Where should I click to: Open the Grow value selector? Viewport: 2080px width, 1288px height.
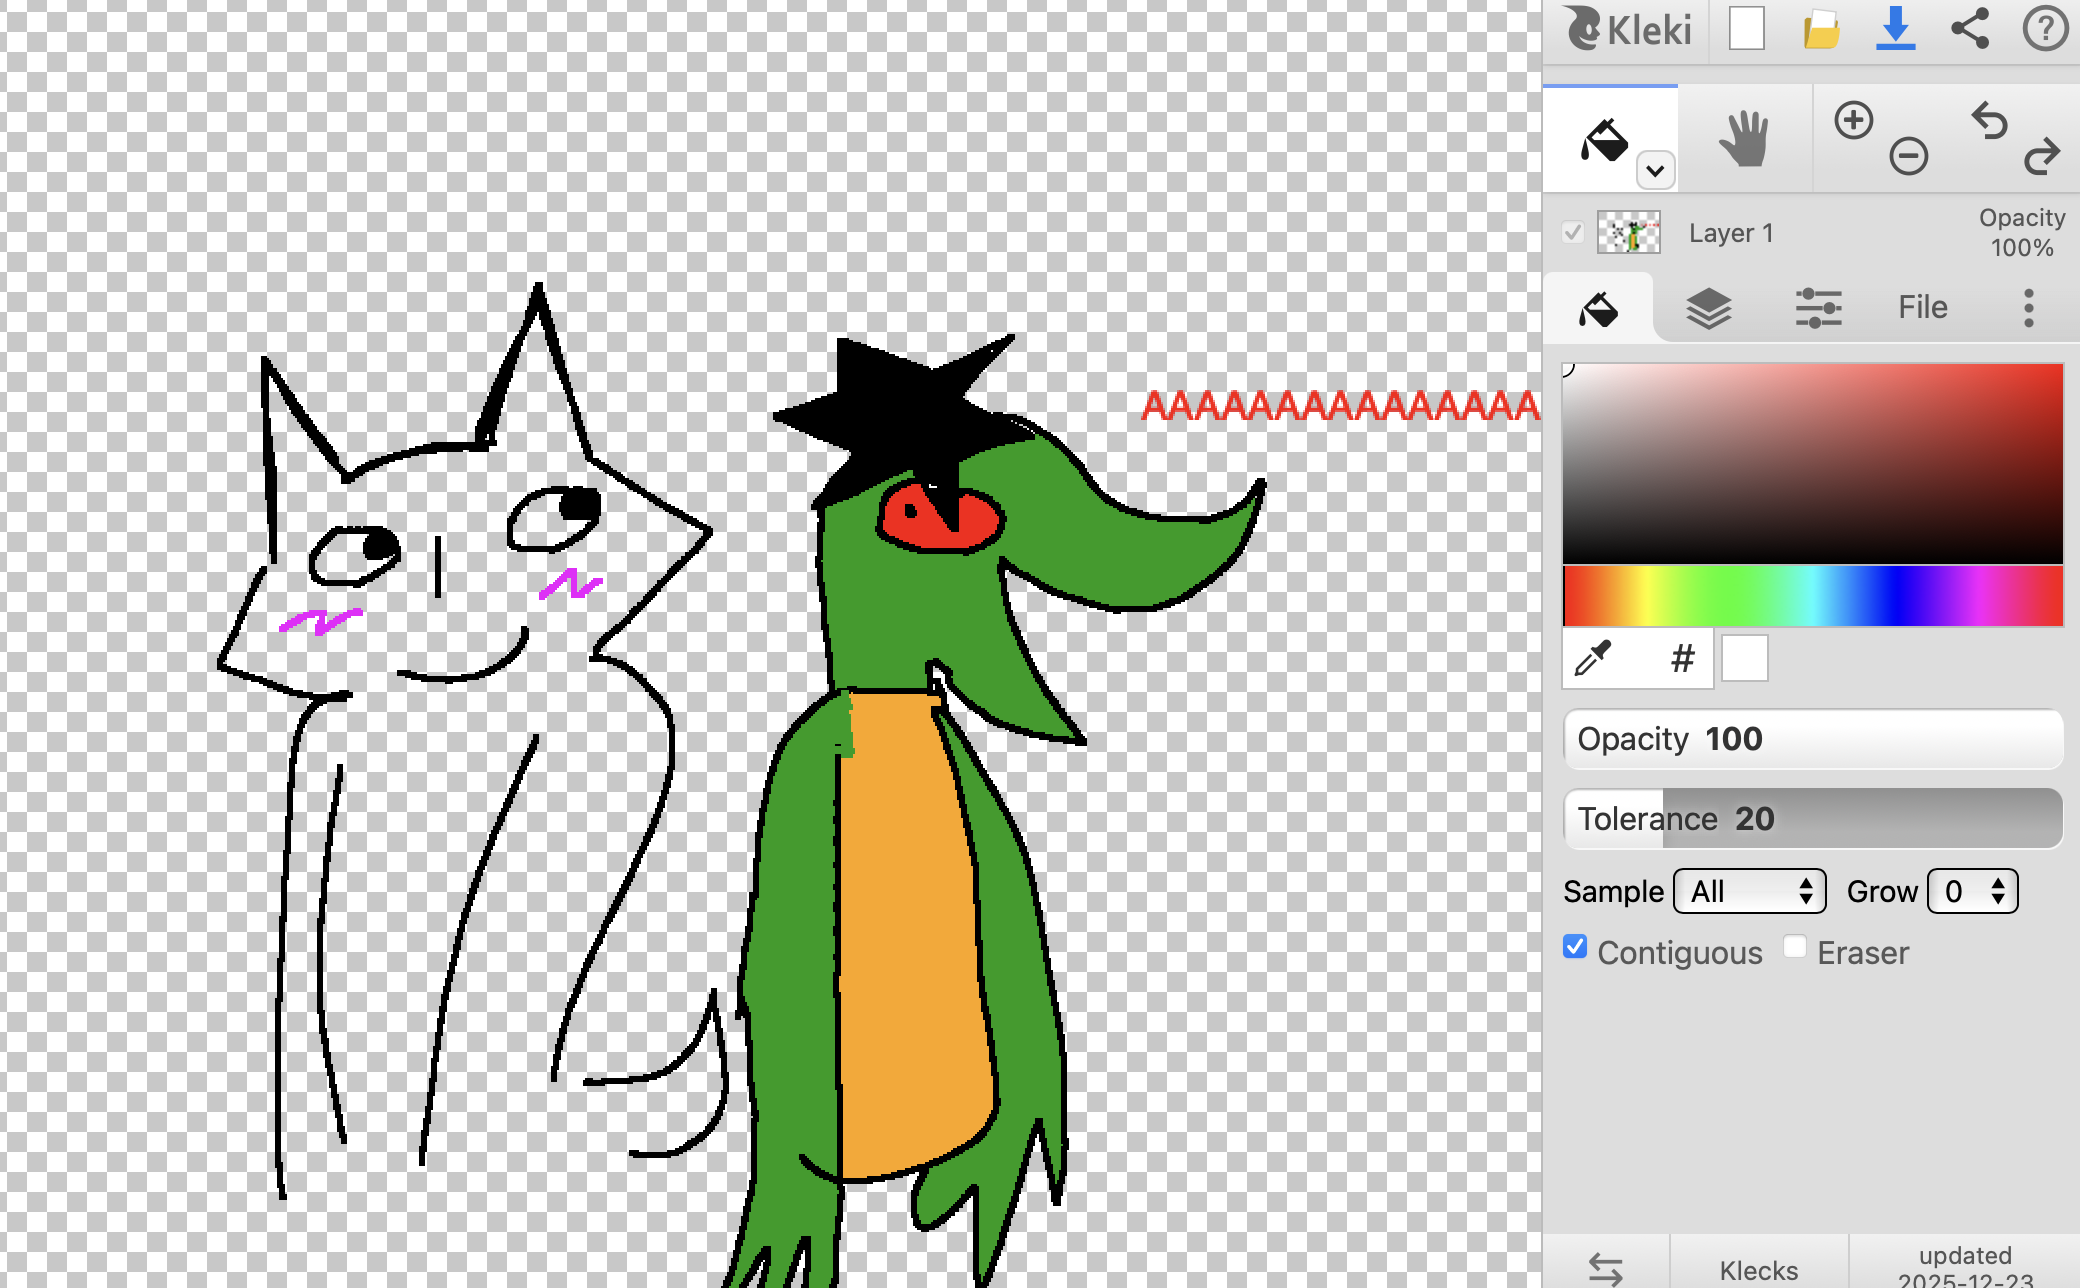(x=1973, y=891)
